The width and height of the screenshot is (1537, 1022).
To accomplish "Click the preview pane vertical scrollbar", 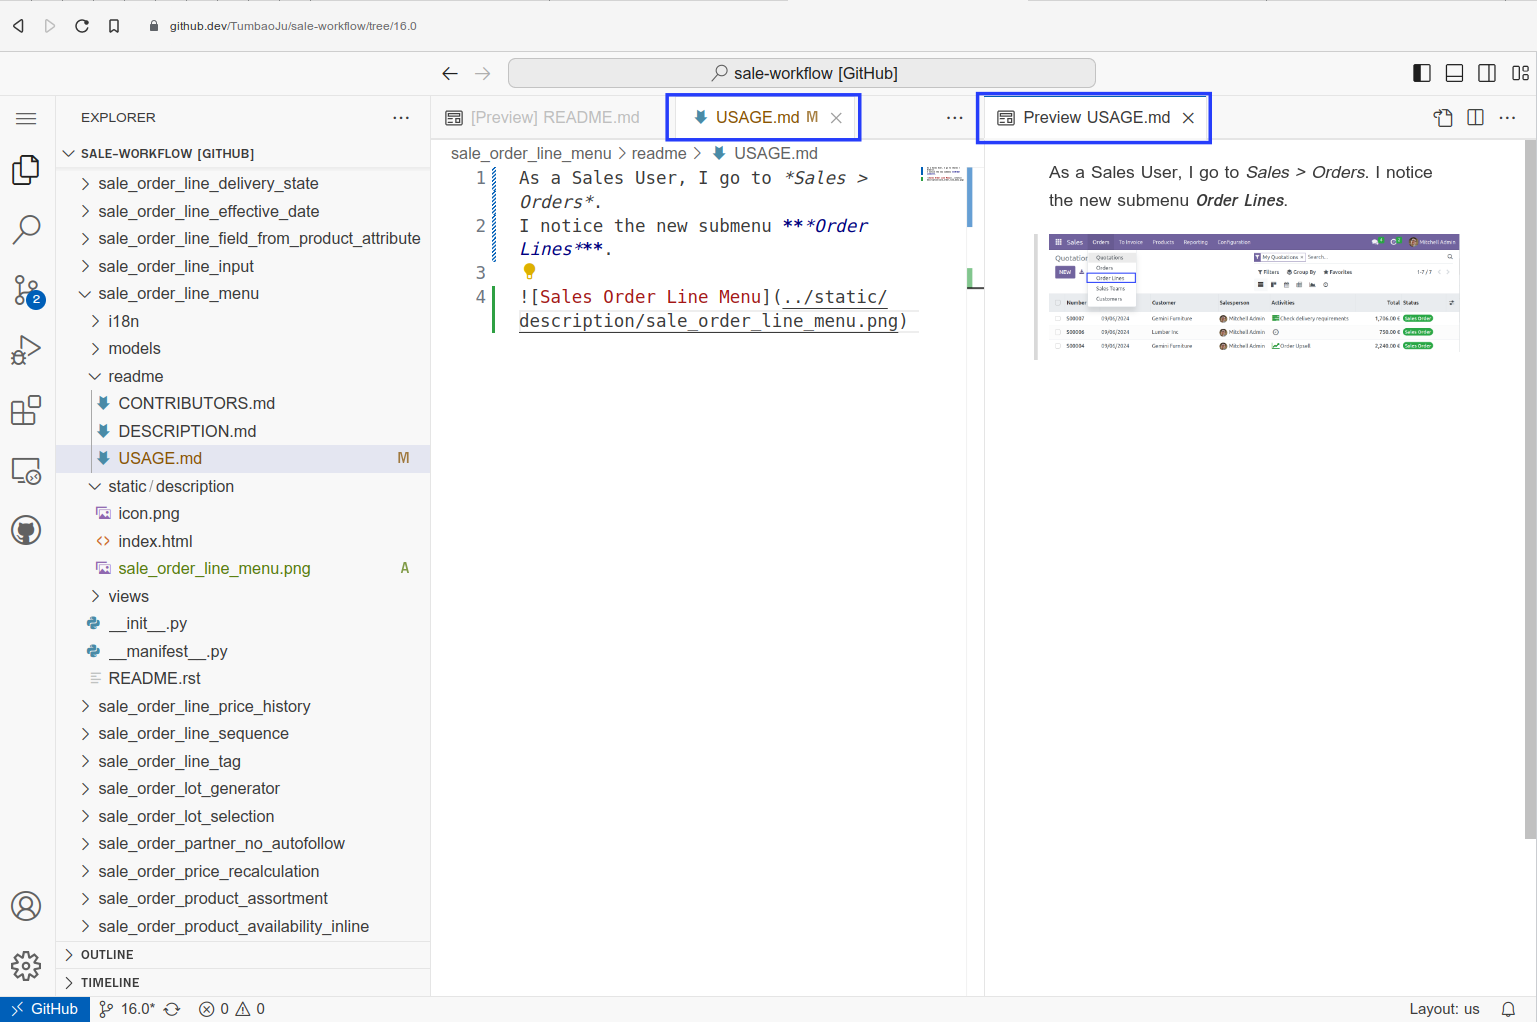I will tap(1529, 490).
